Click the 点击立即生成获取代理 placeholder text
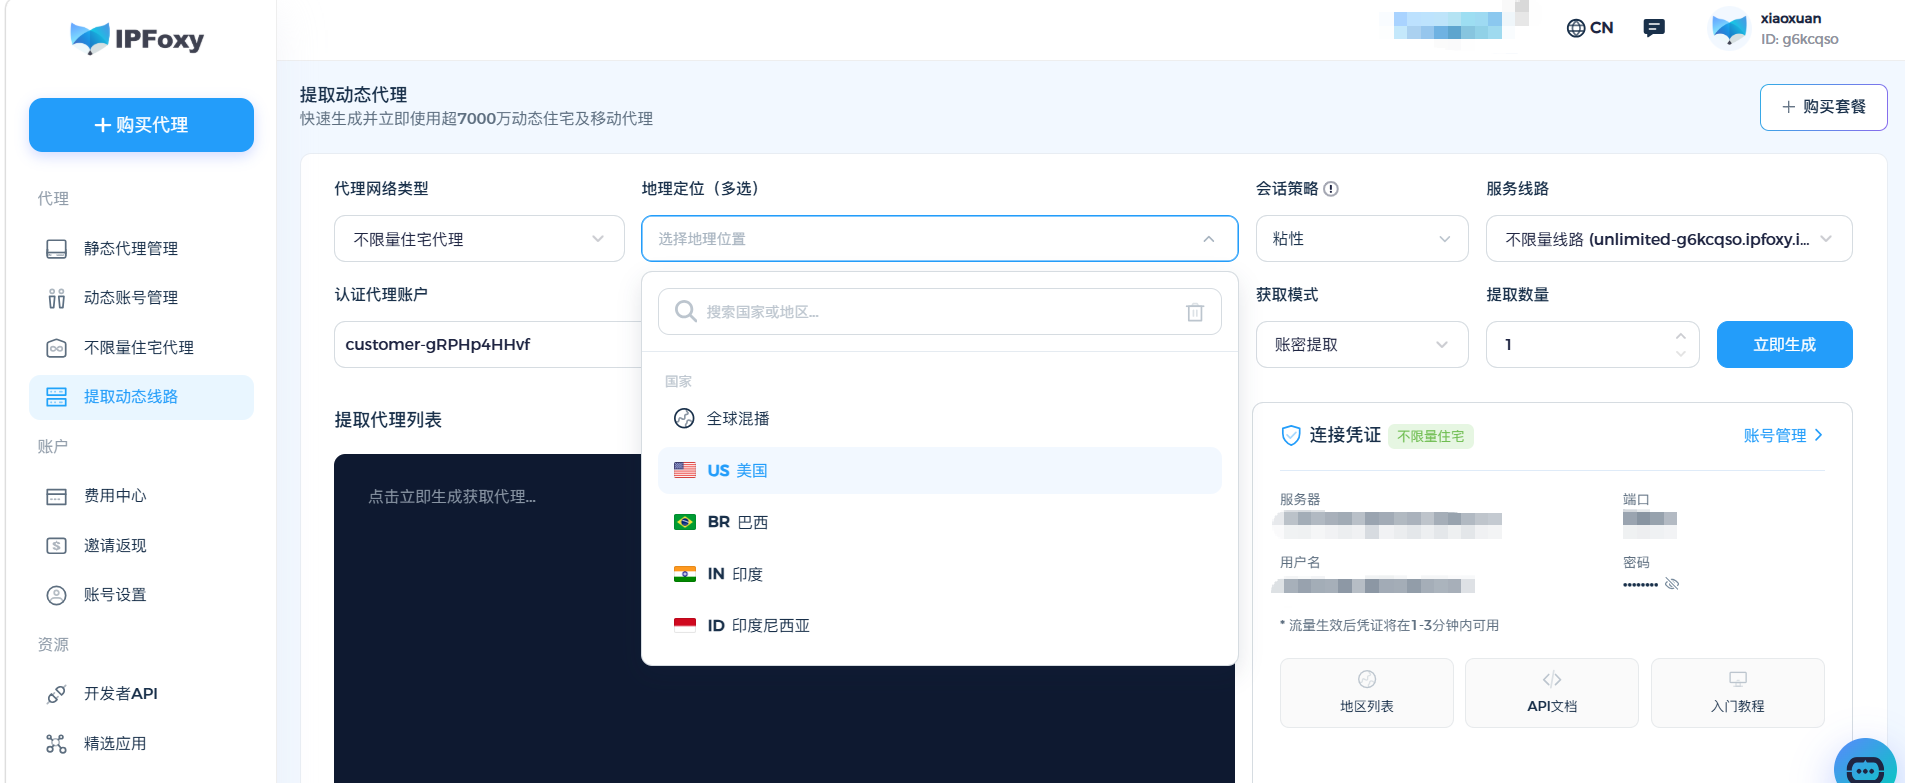The width and height of the screenshot is (1905, 783). pyautogui.click(x=452, y=497)
